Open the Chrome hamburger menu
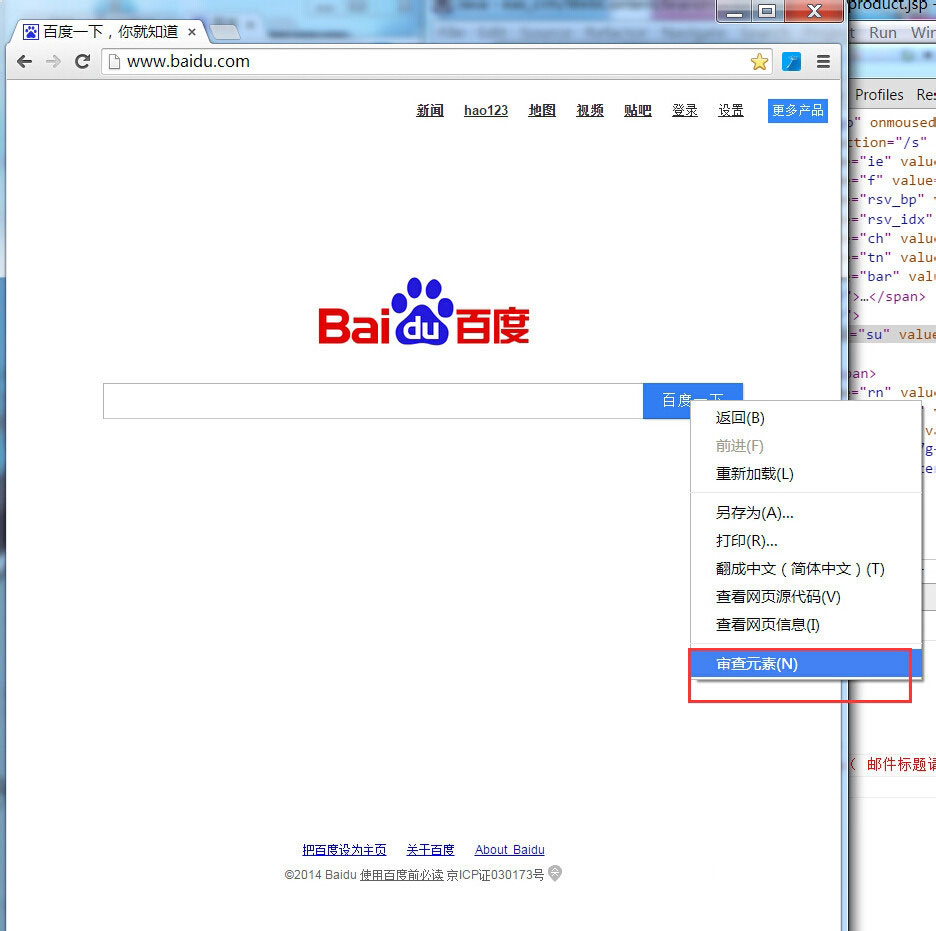Viewport: 936px width, 931px height. pyautogui.click(x=823, y=61)
